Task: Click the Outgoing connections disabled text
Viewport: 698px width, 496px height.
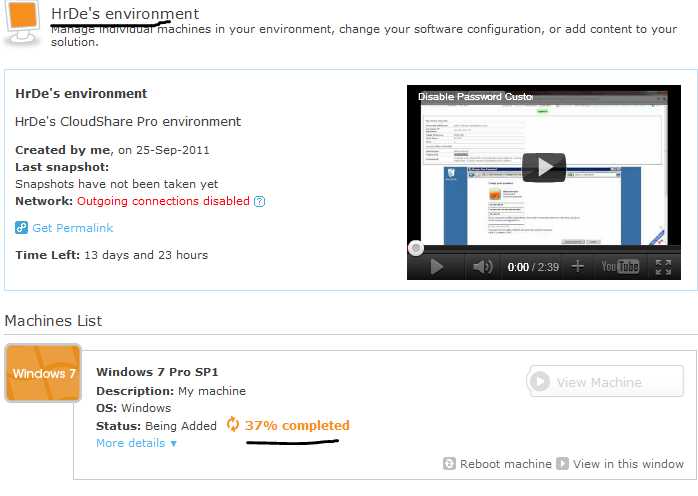Action: coord(163,201)
